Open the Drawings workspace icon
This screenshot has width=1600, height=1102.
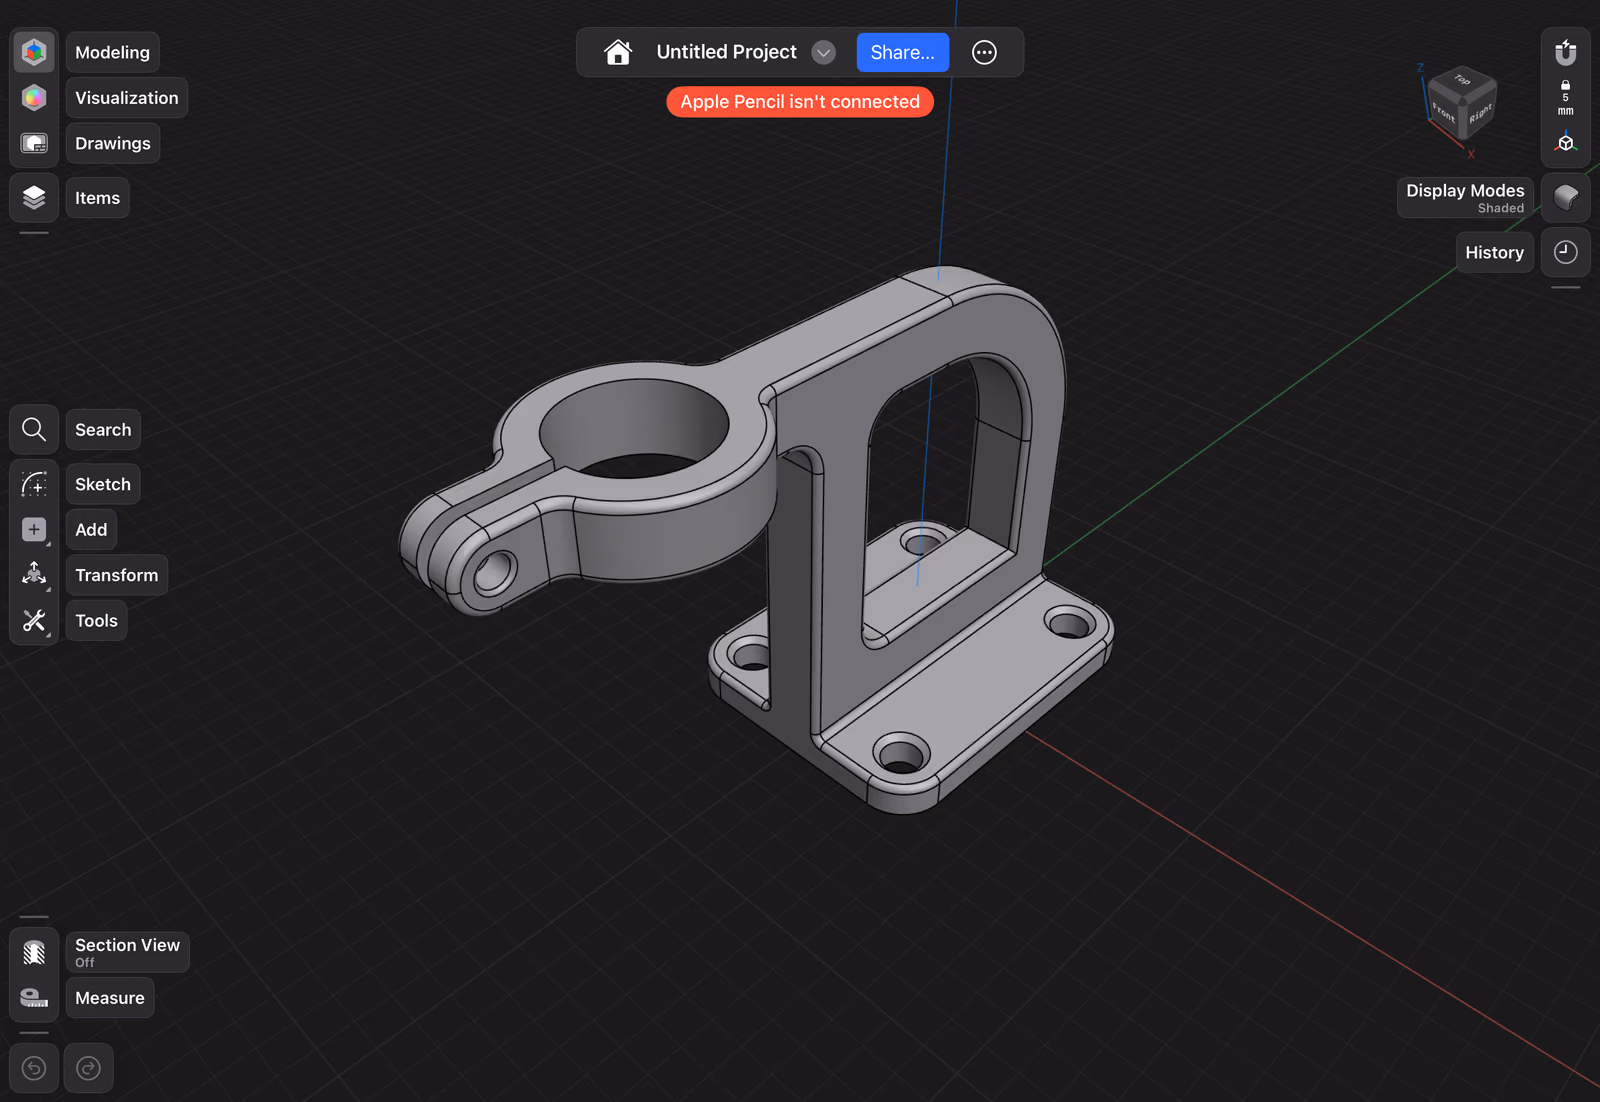(x=34, y=143)
